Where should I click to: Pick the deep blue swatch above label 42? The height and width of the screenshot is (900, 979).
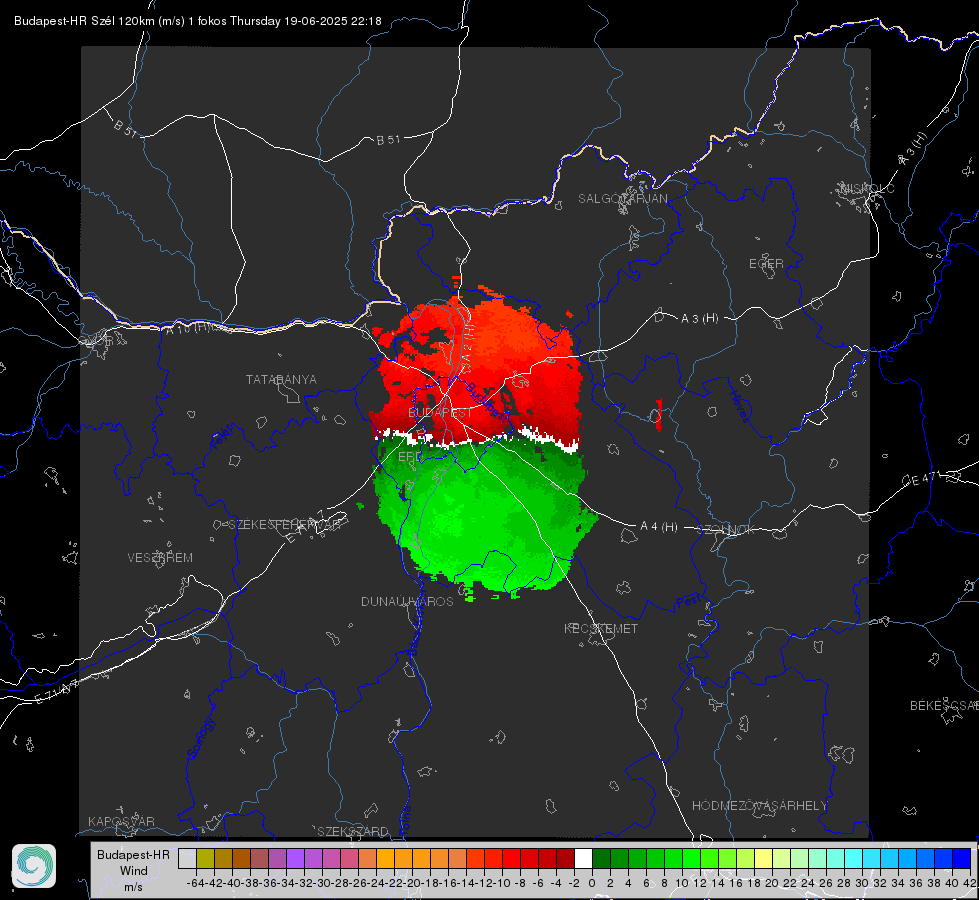tap(962, 858)
